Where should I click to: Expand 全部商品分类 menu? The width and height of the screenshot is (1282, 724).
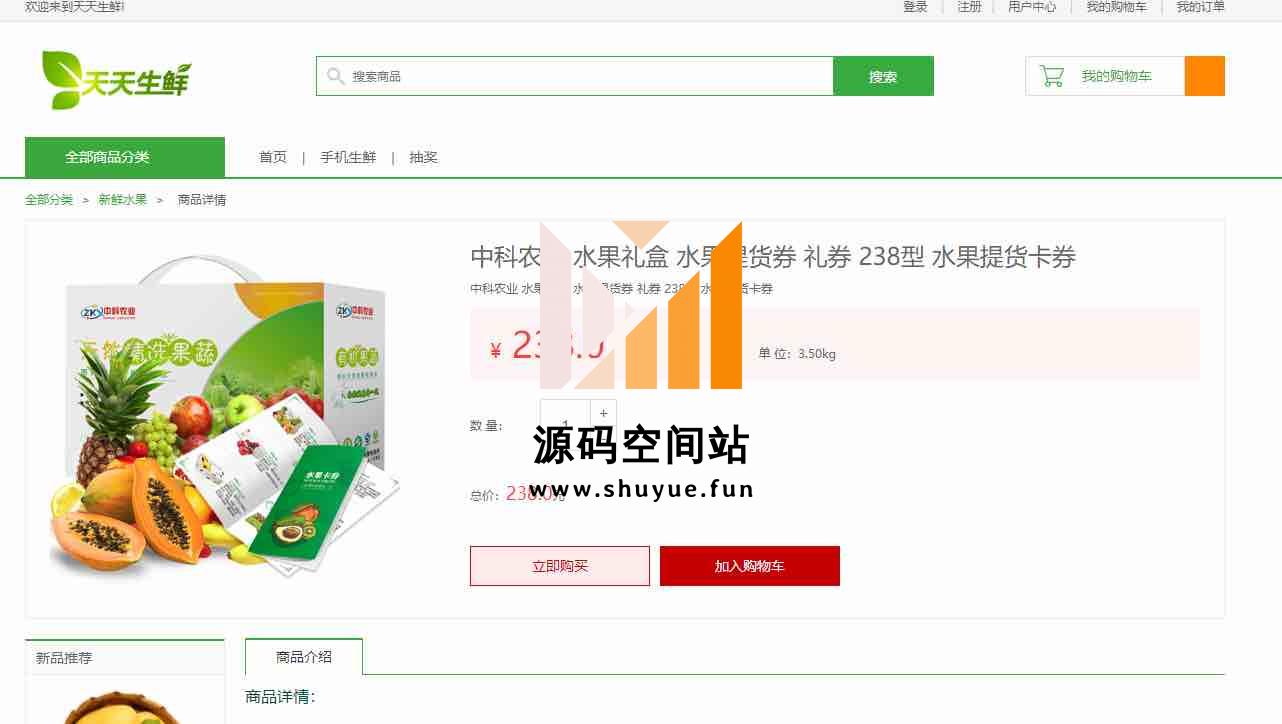[x=125, y=157]
